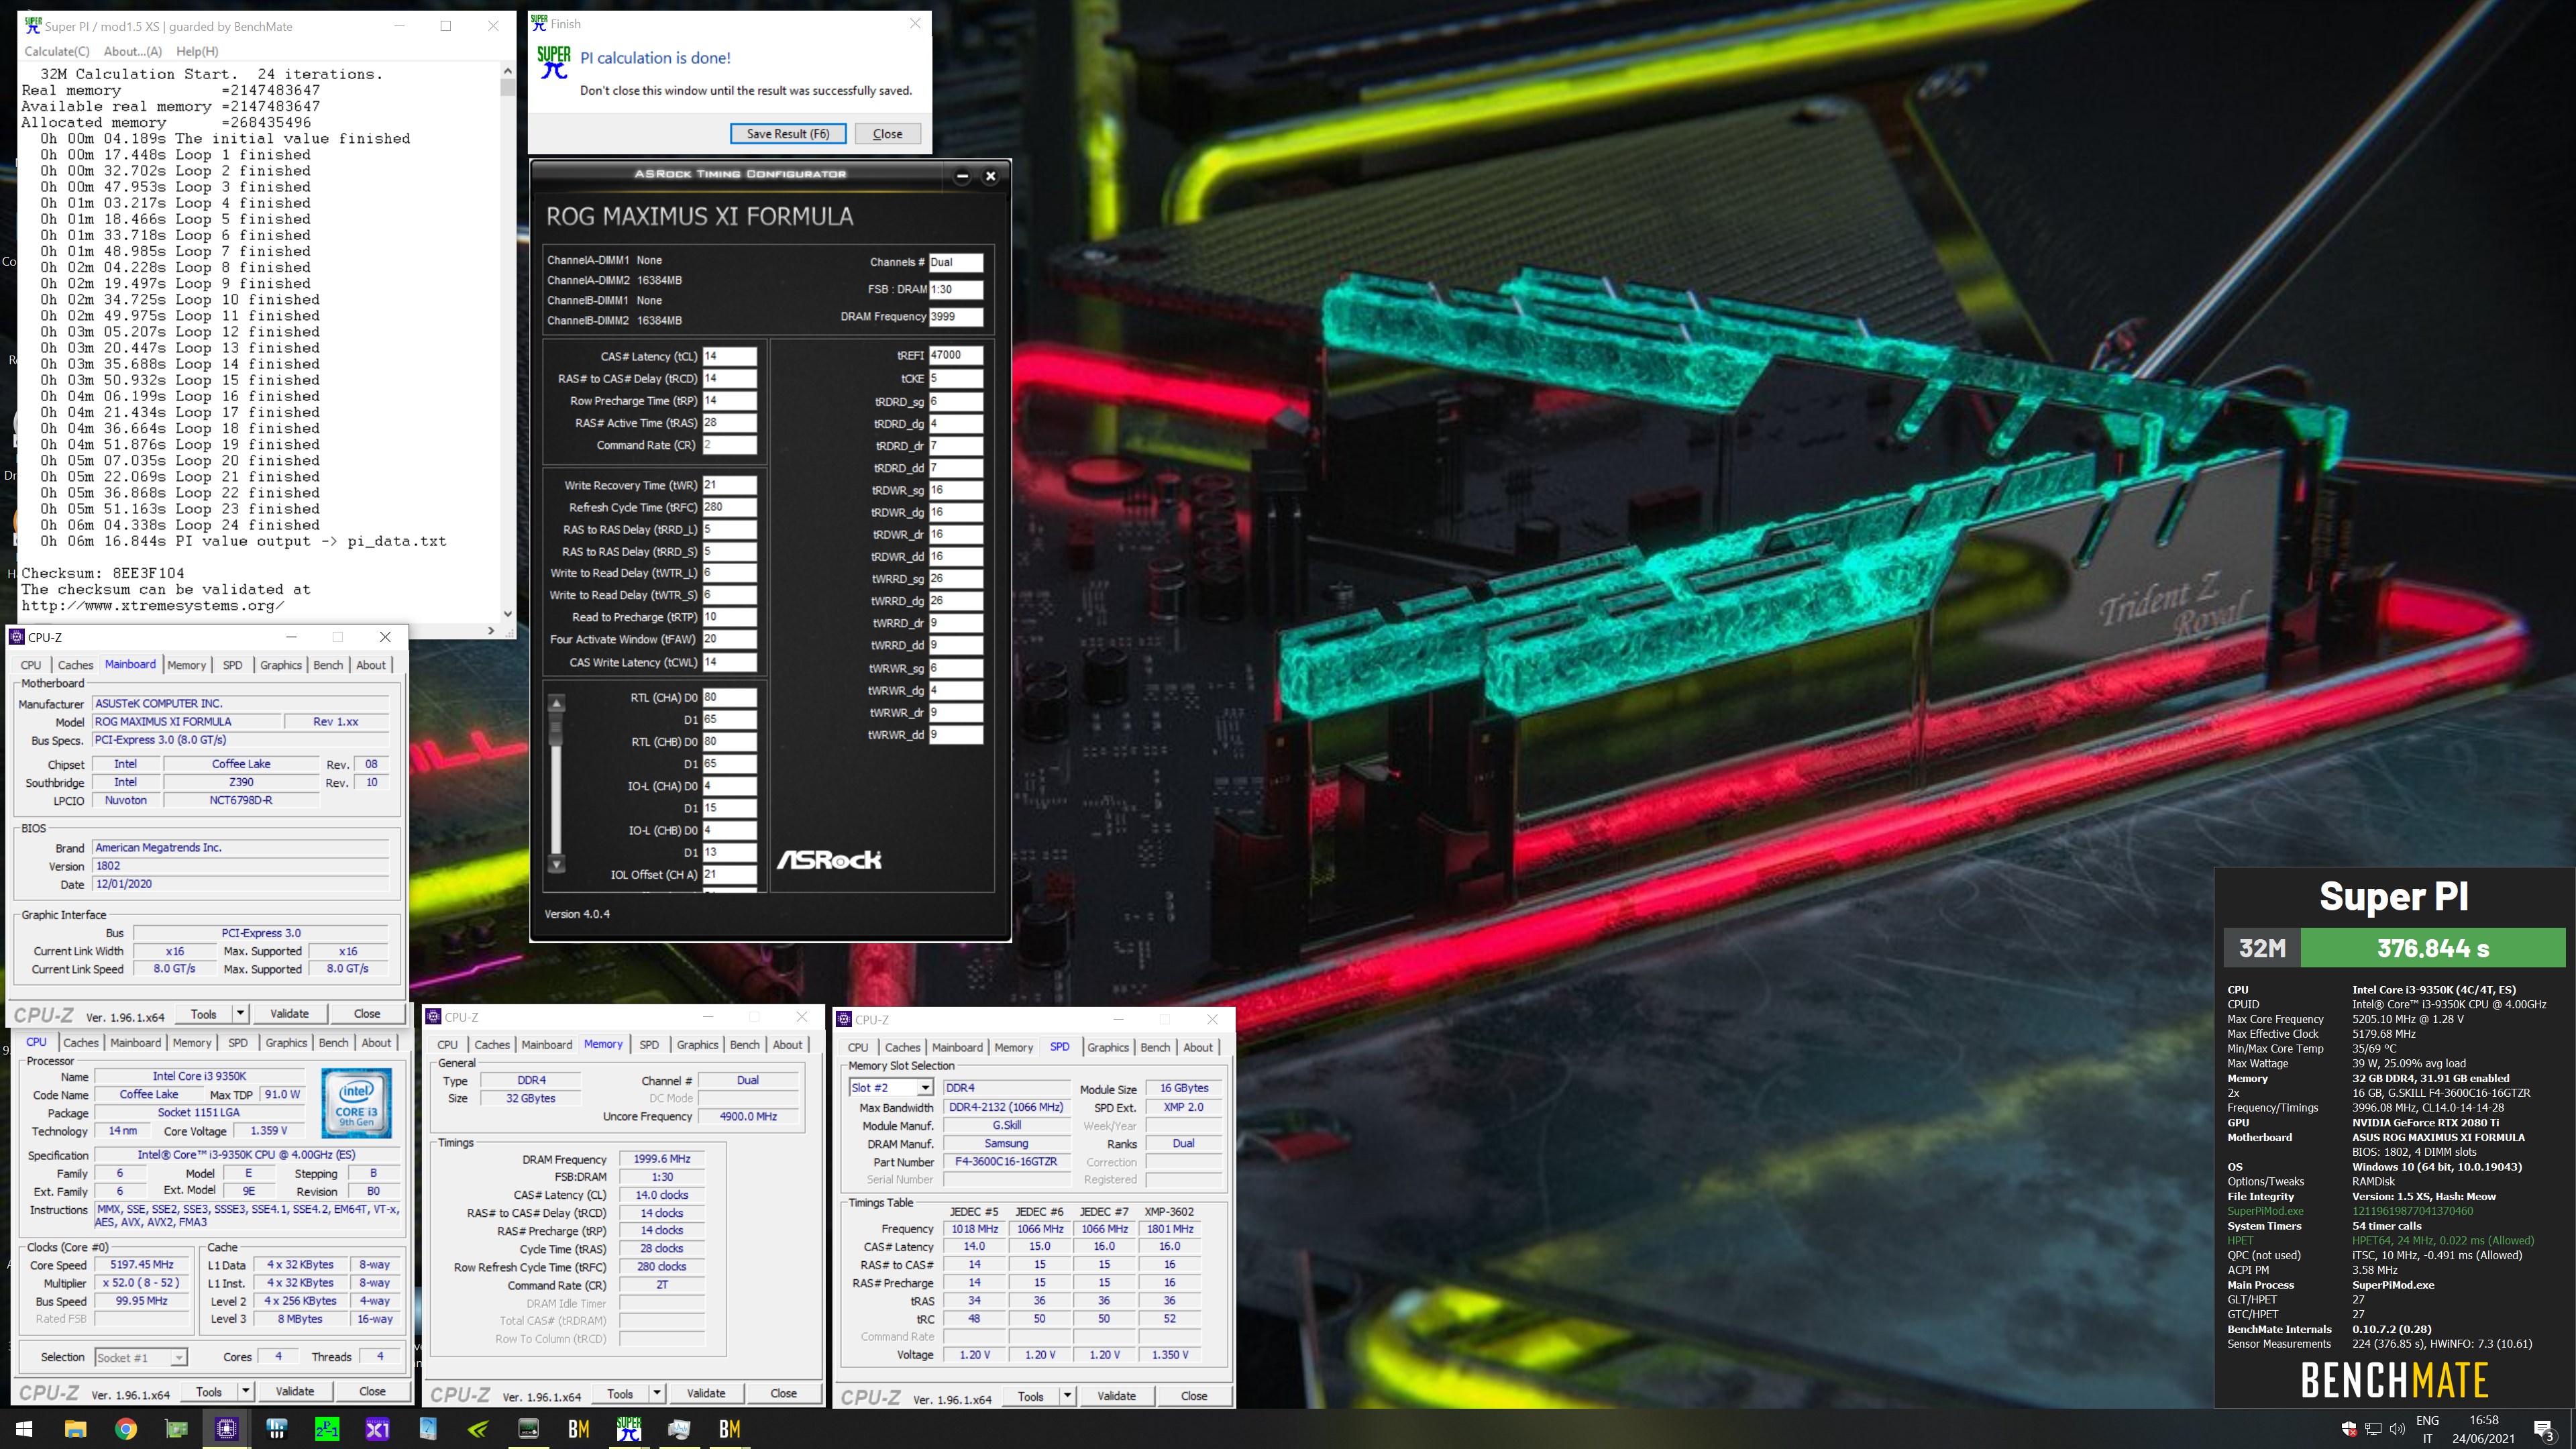Screen dimensions: 2576x1449
Task: Open Tools dropdown arrow in SPD CPU-Z window
Action: (x=1067, y=1396)
